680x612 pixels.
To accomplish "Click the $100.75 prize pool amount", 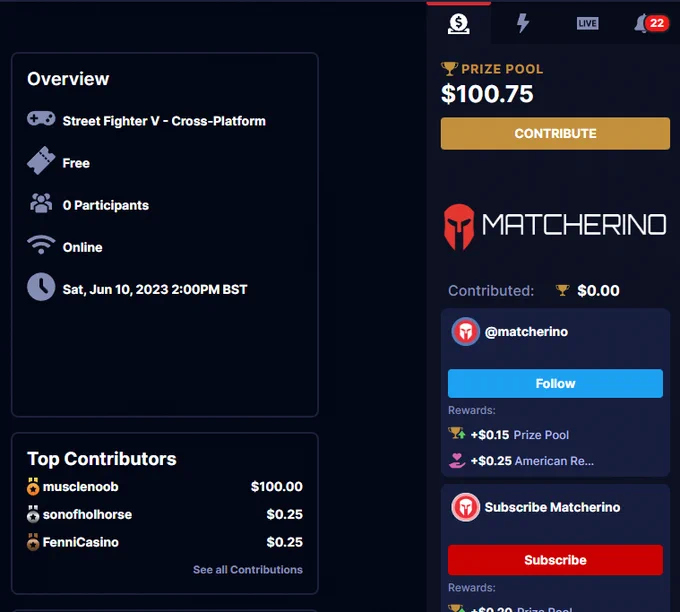I will pyautogui.click(x=487, y=94).
